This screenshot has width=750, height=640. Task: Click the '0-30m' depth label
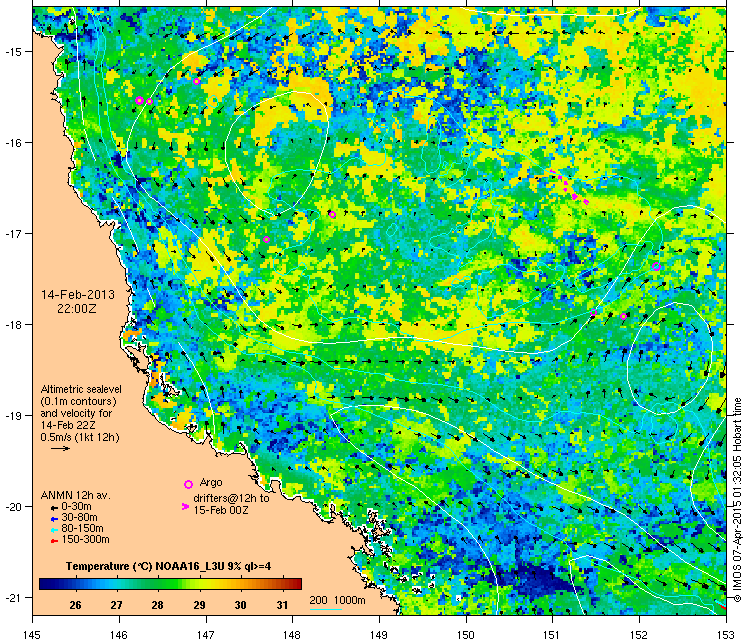click(x=77, y=507)
